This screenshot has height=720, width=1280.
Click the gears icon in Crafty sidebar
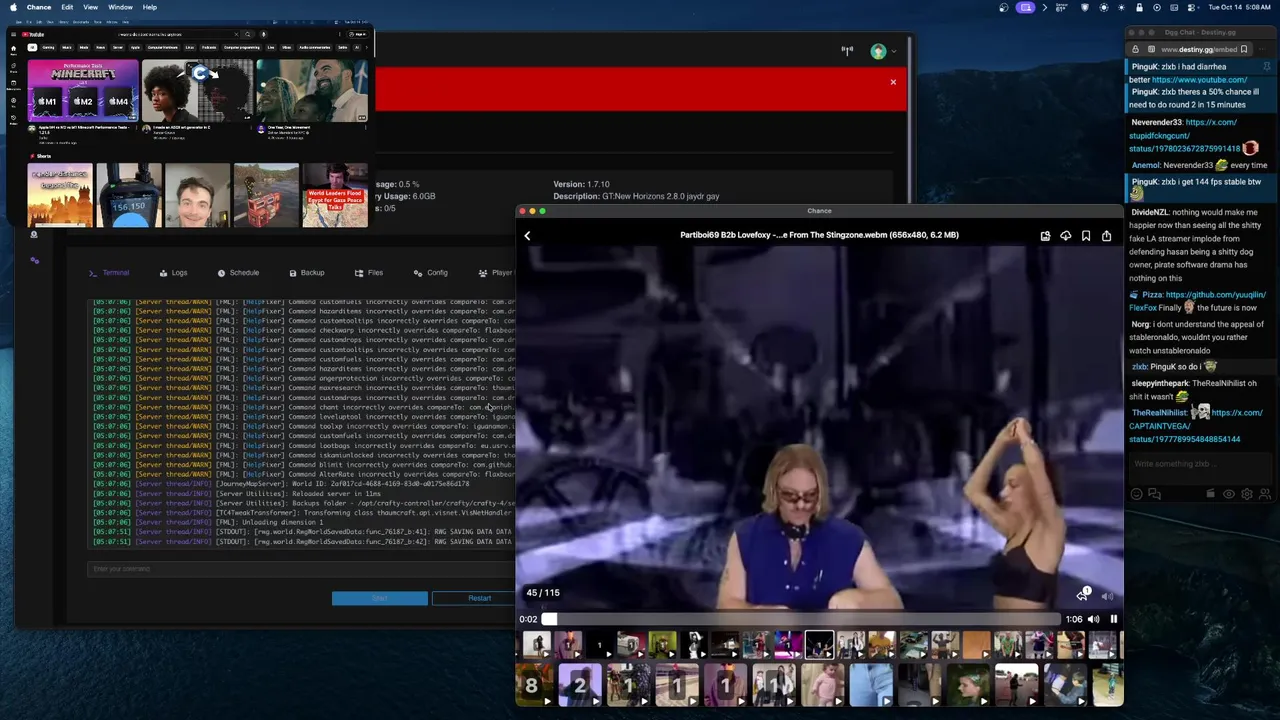[35, 260]
